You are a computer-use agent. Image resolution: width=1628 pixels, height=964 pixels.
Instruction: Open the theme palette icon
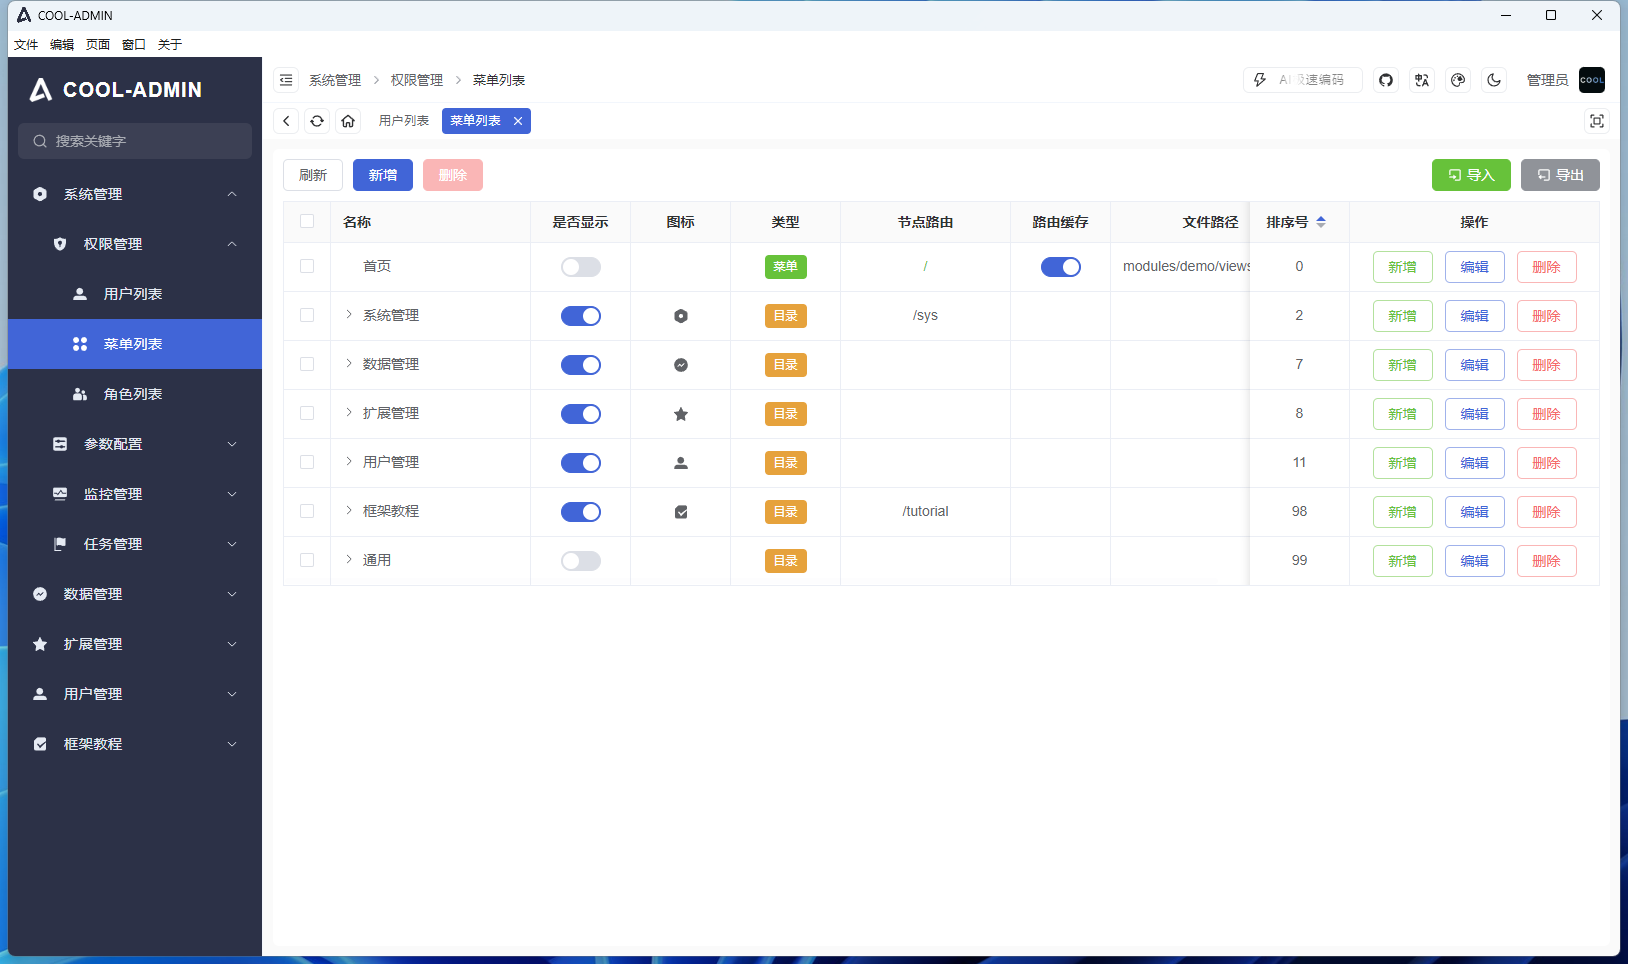1458,80
